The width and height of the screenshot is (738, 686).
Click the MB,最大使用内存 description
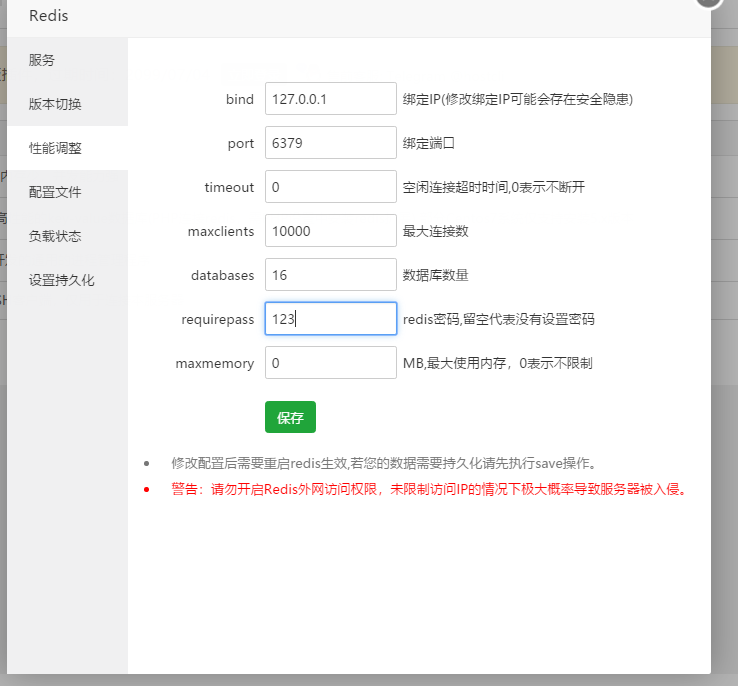pos(497,363)
